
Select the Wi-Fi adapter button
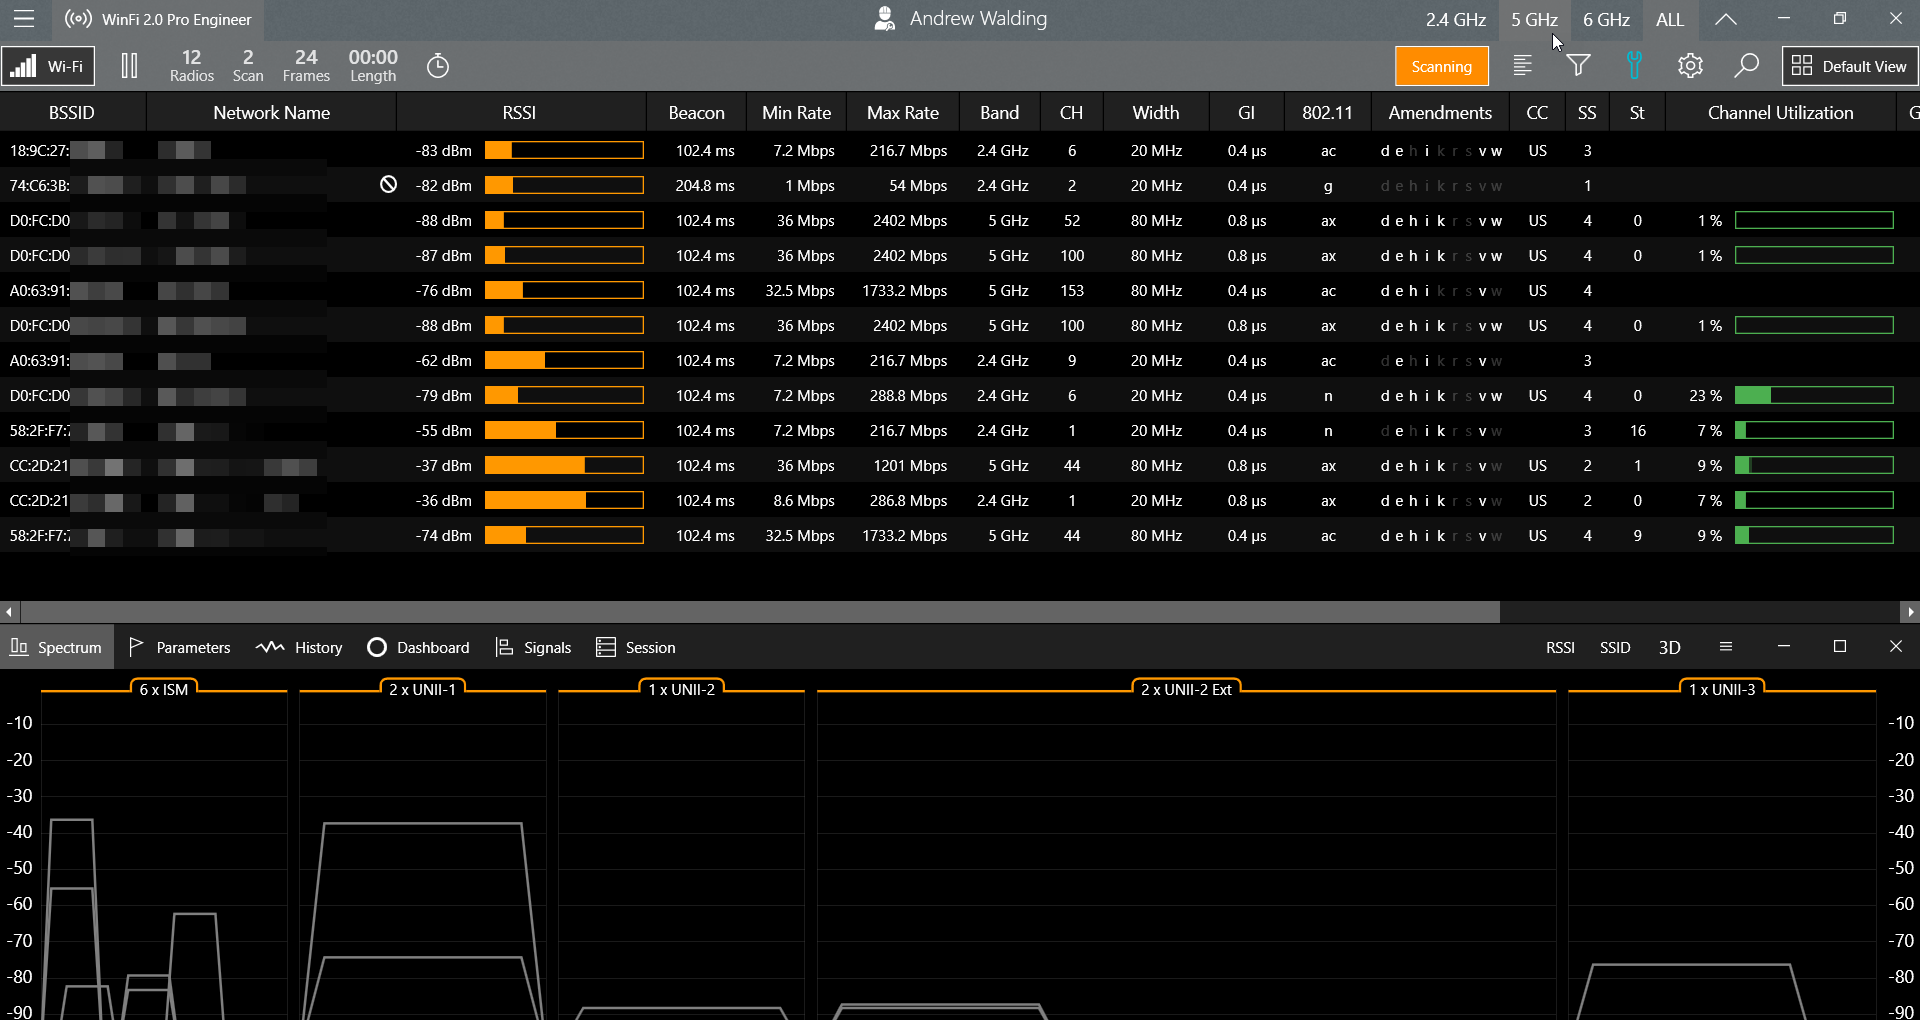48,65
